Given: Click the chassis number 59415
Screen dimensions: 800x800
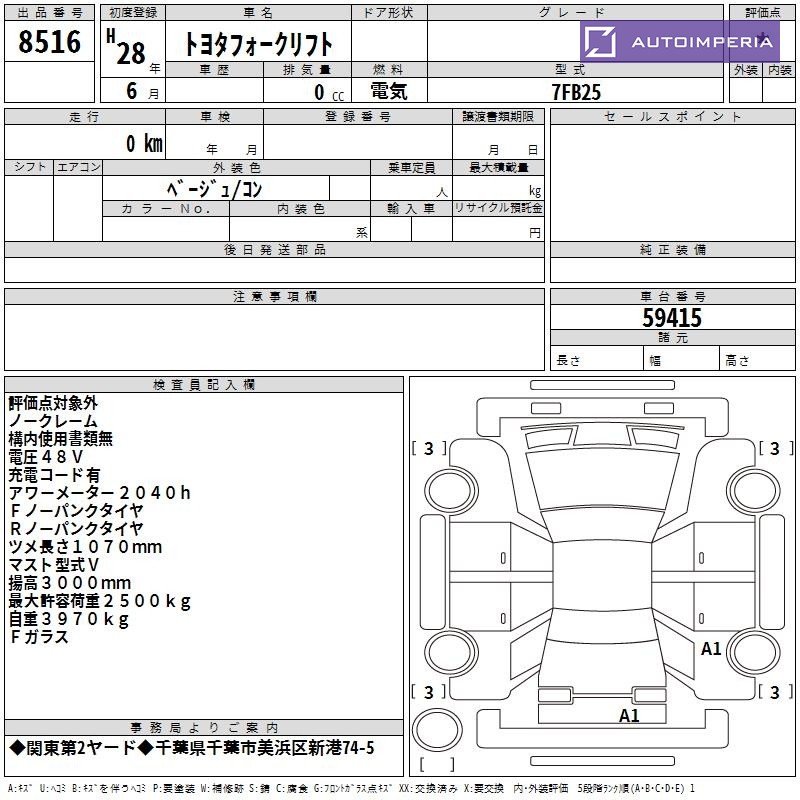Looking at the screenshot, I should pyautogui.click(x=672, y=318).
